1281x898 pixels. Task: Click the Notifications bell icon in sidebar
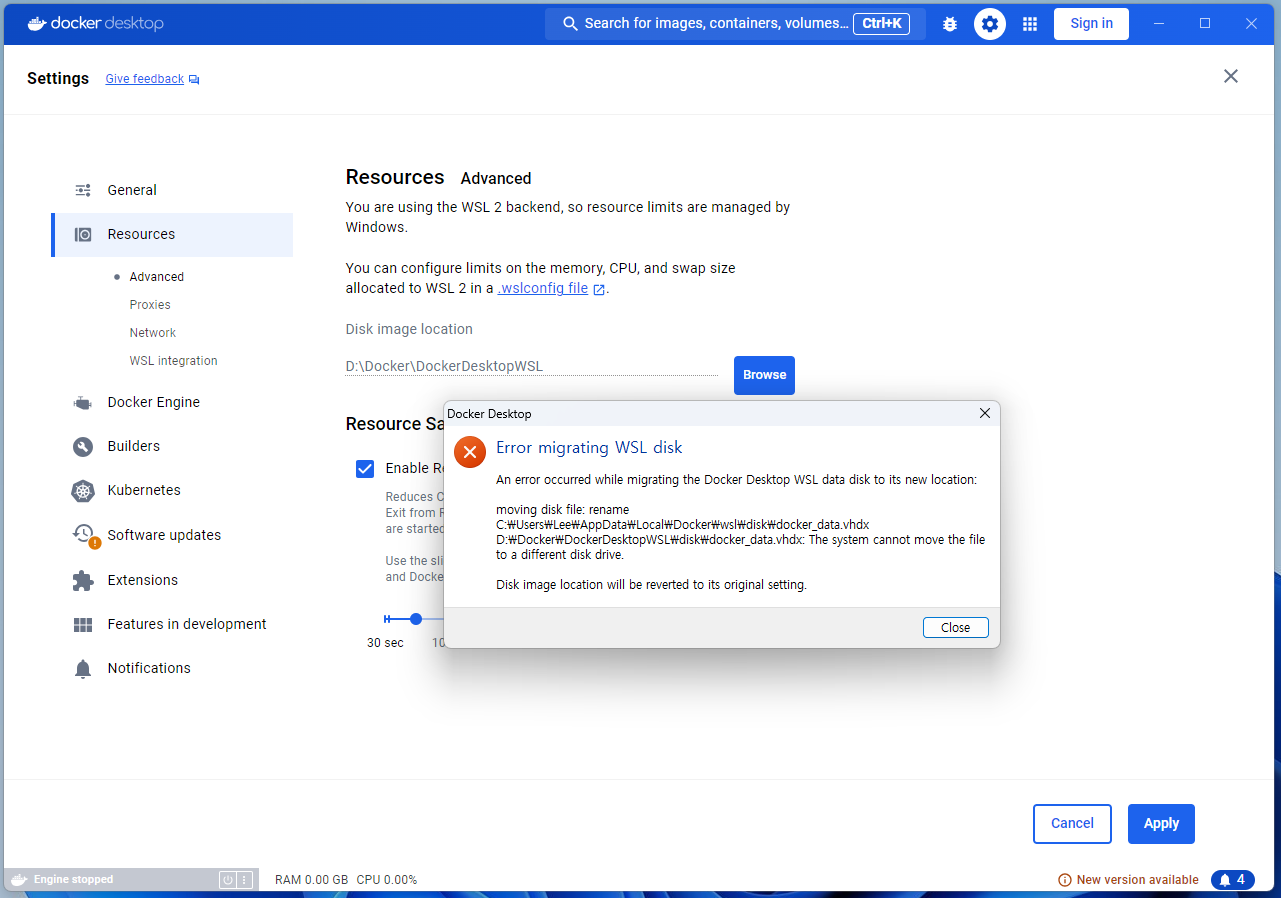(83, 668)
